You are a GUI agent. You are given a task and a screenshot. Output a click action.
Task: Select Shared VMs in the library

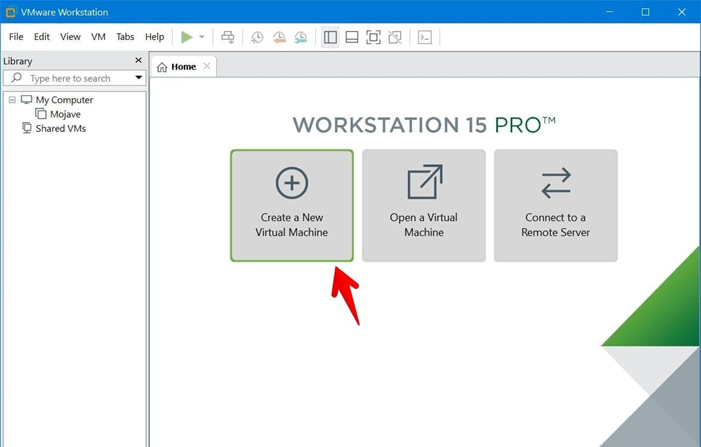click(61, 128)
